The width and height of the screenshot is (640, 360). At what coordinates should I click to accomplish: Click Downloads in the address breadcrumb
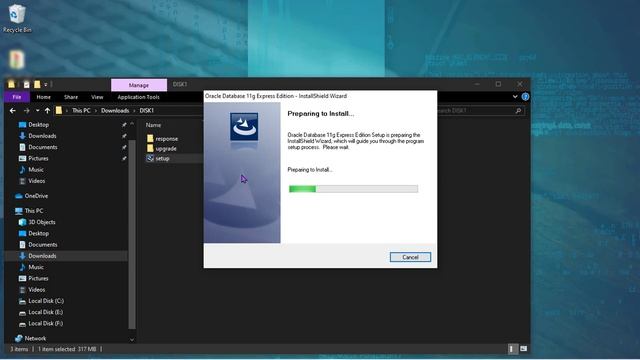(x=115, y=111)
